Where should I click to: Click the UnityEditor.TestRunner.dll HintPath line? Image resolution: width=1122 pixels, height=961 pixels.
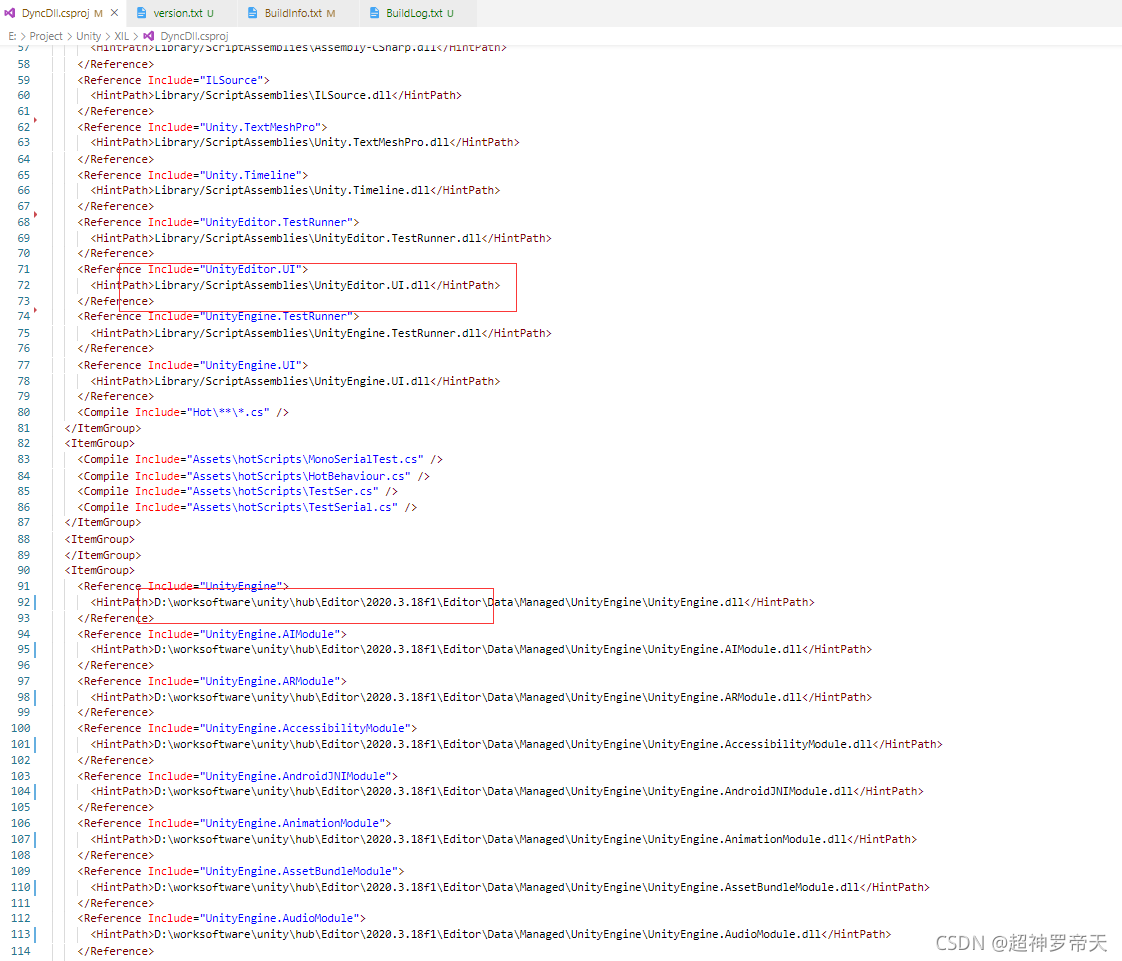click(x=321, y=238)
